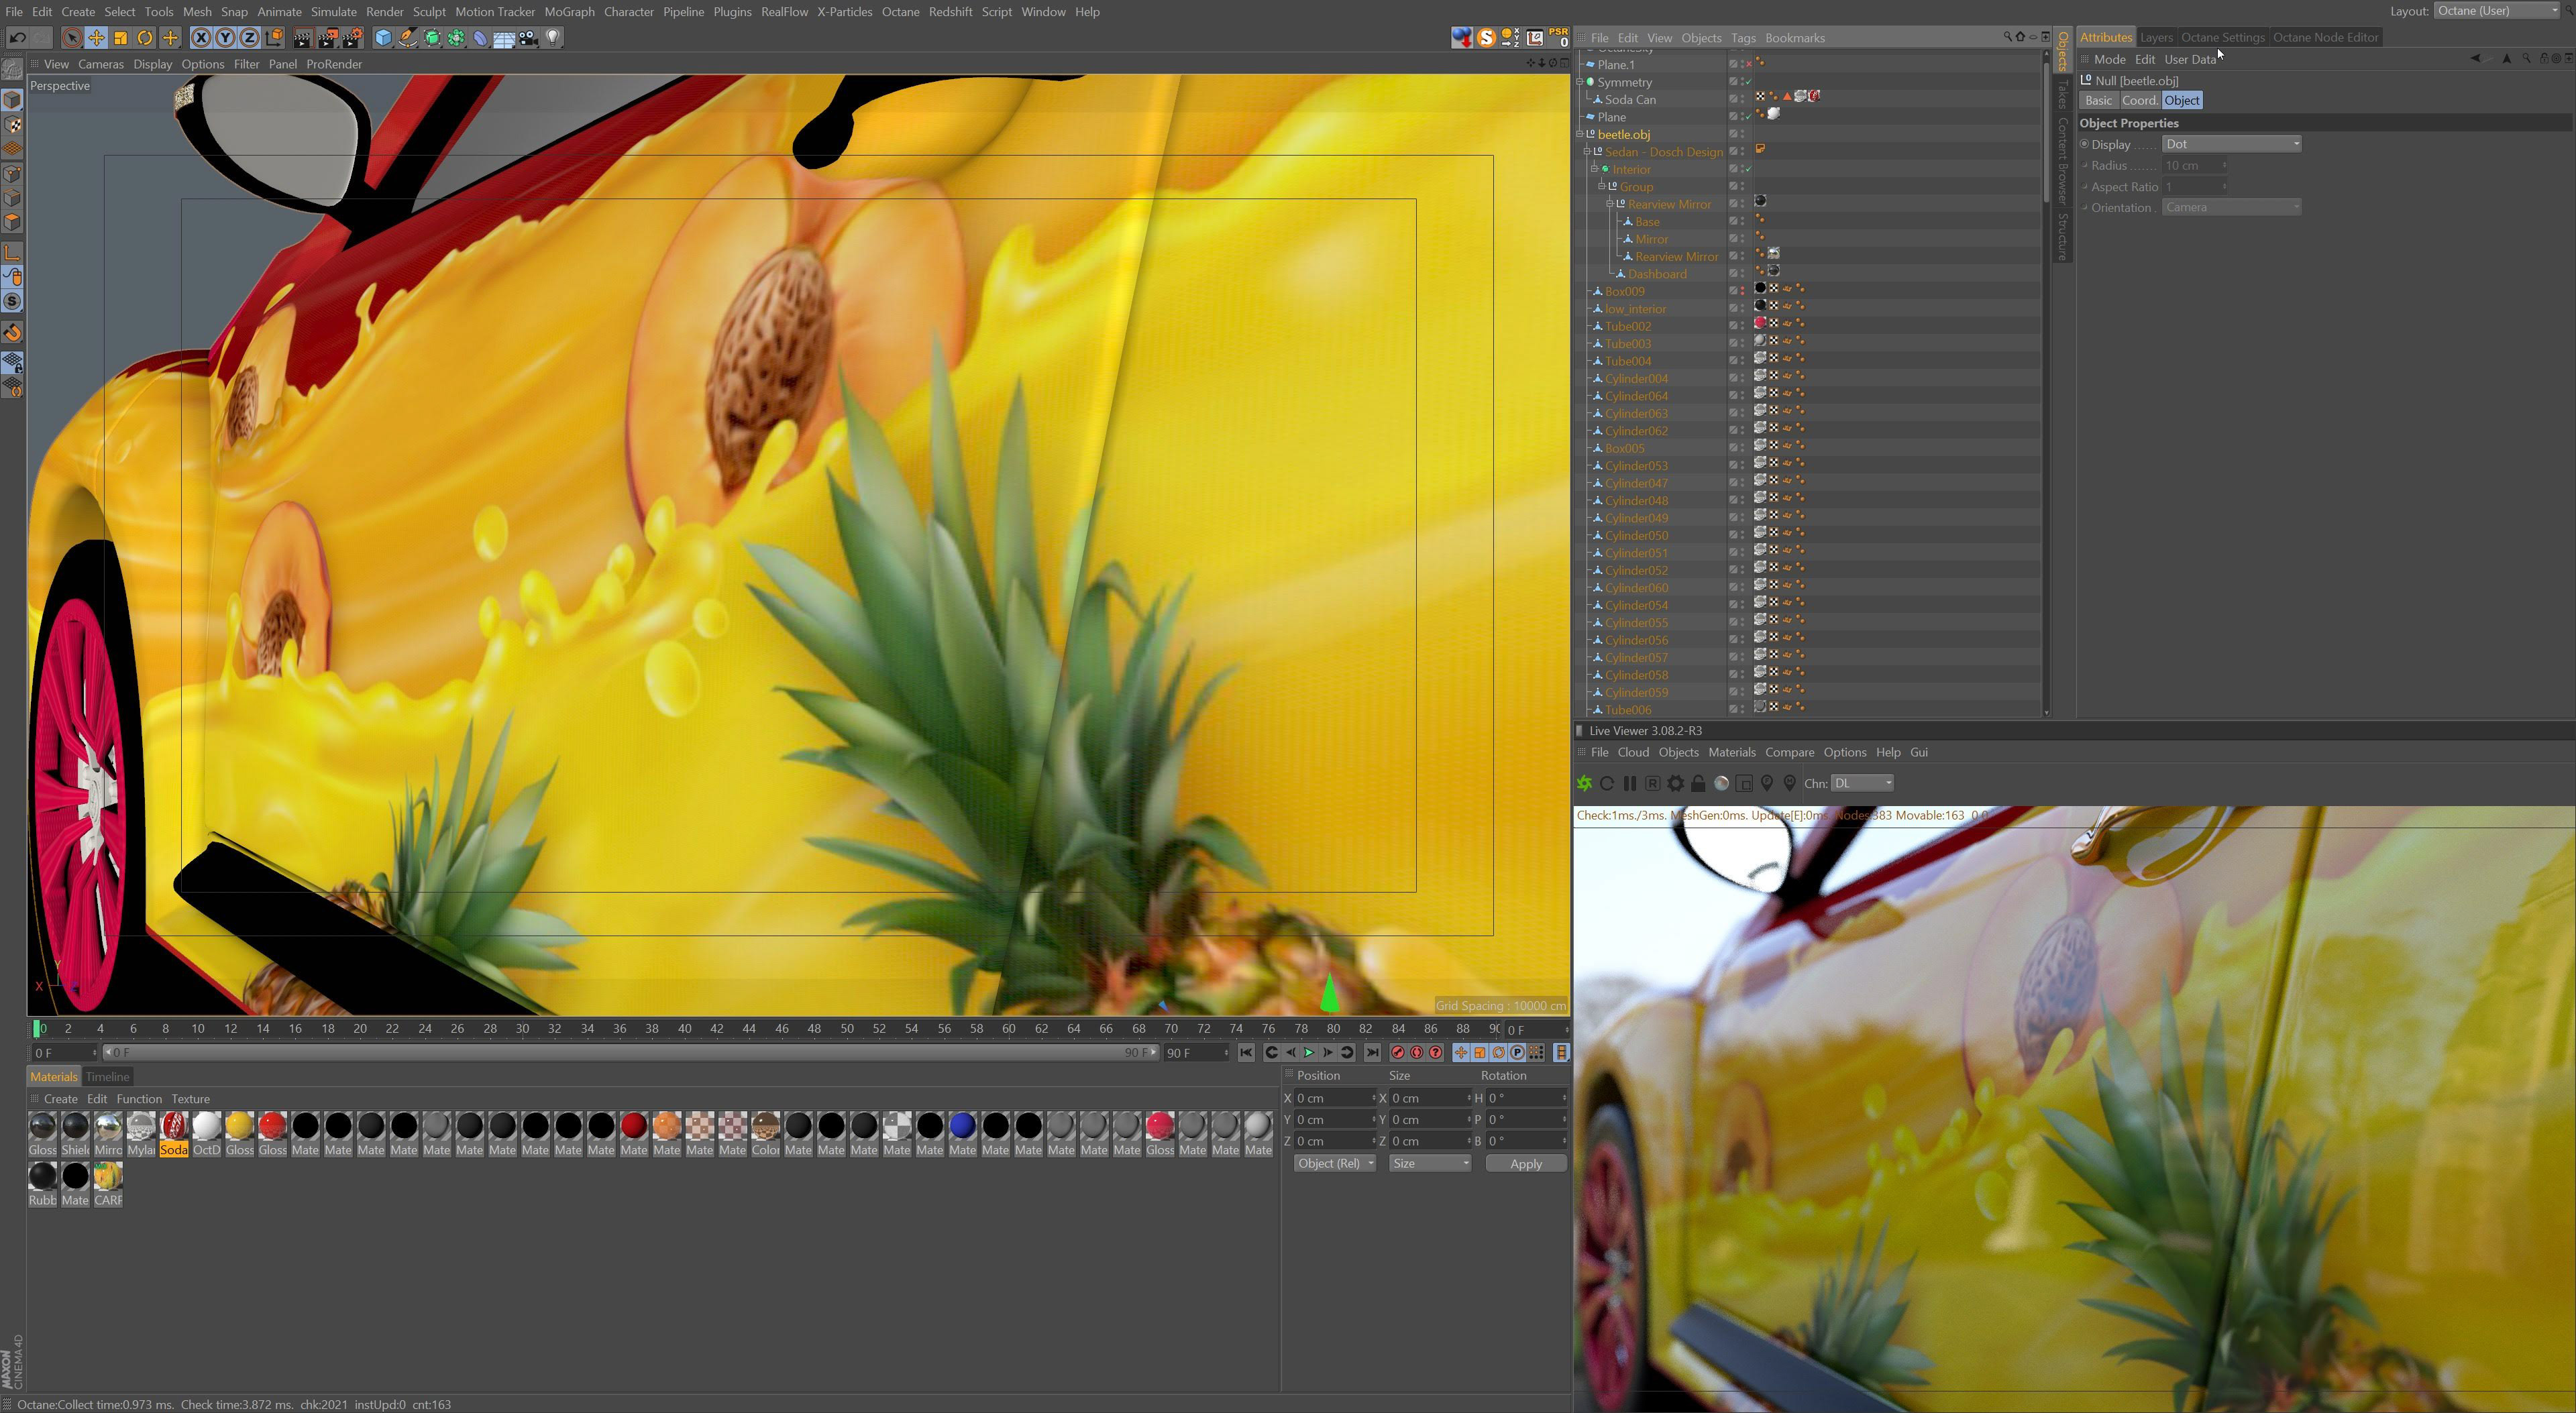Toggle the X axis lock
Screen dimensions: 2576x1413
pyautogui.click(x=201, y=38)
